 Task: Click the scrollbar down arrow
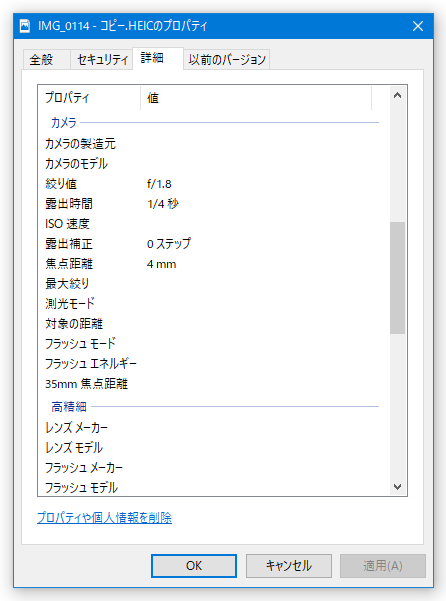[x=397, y=486]
